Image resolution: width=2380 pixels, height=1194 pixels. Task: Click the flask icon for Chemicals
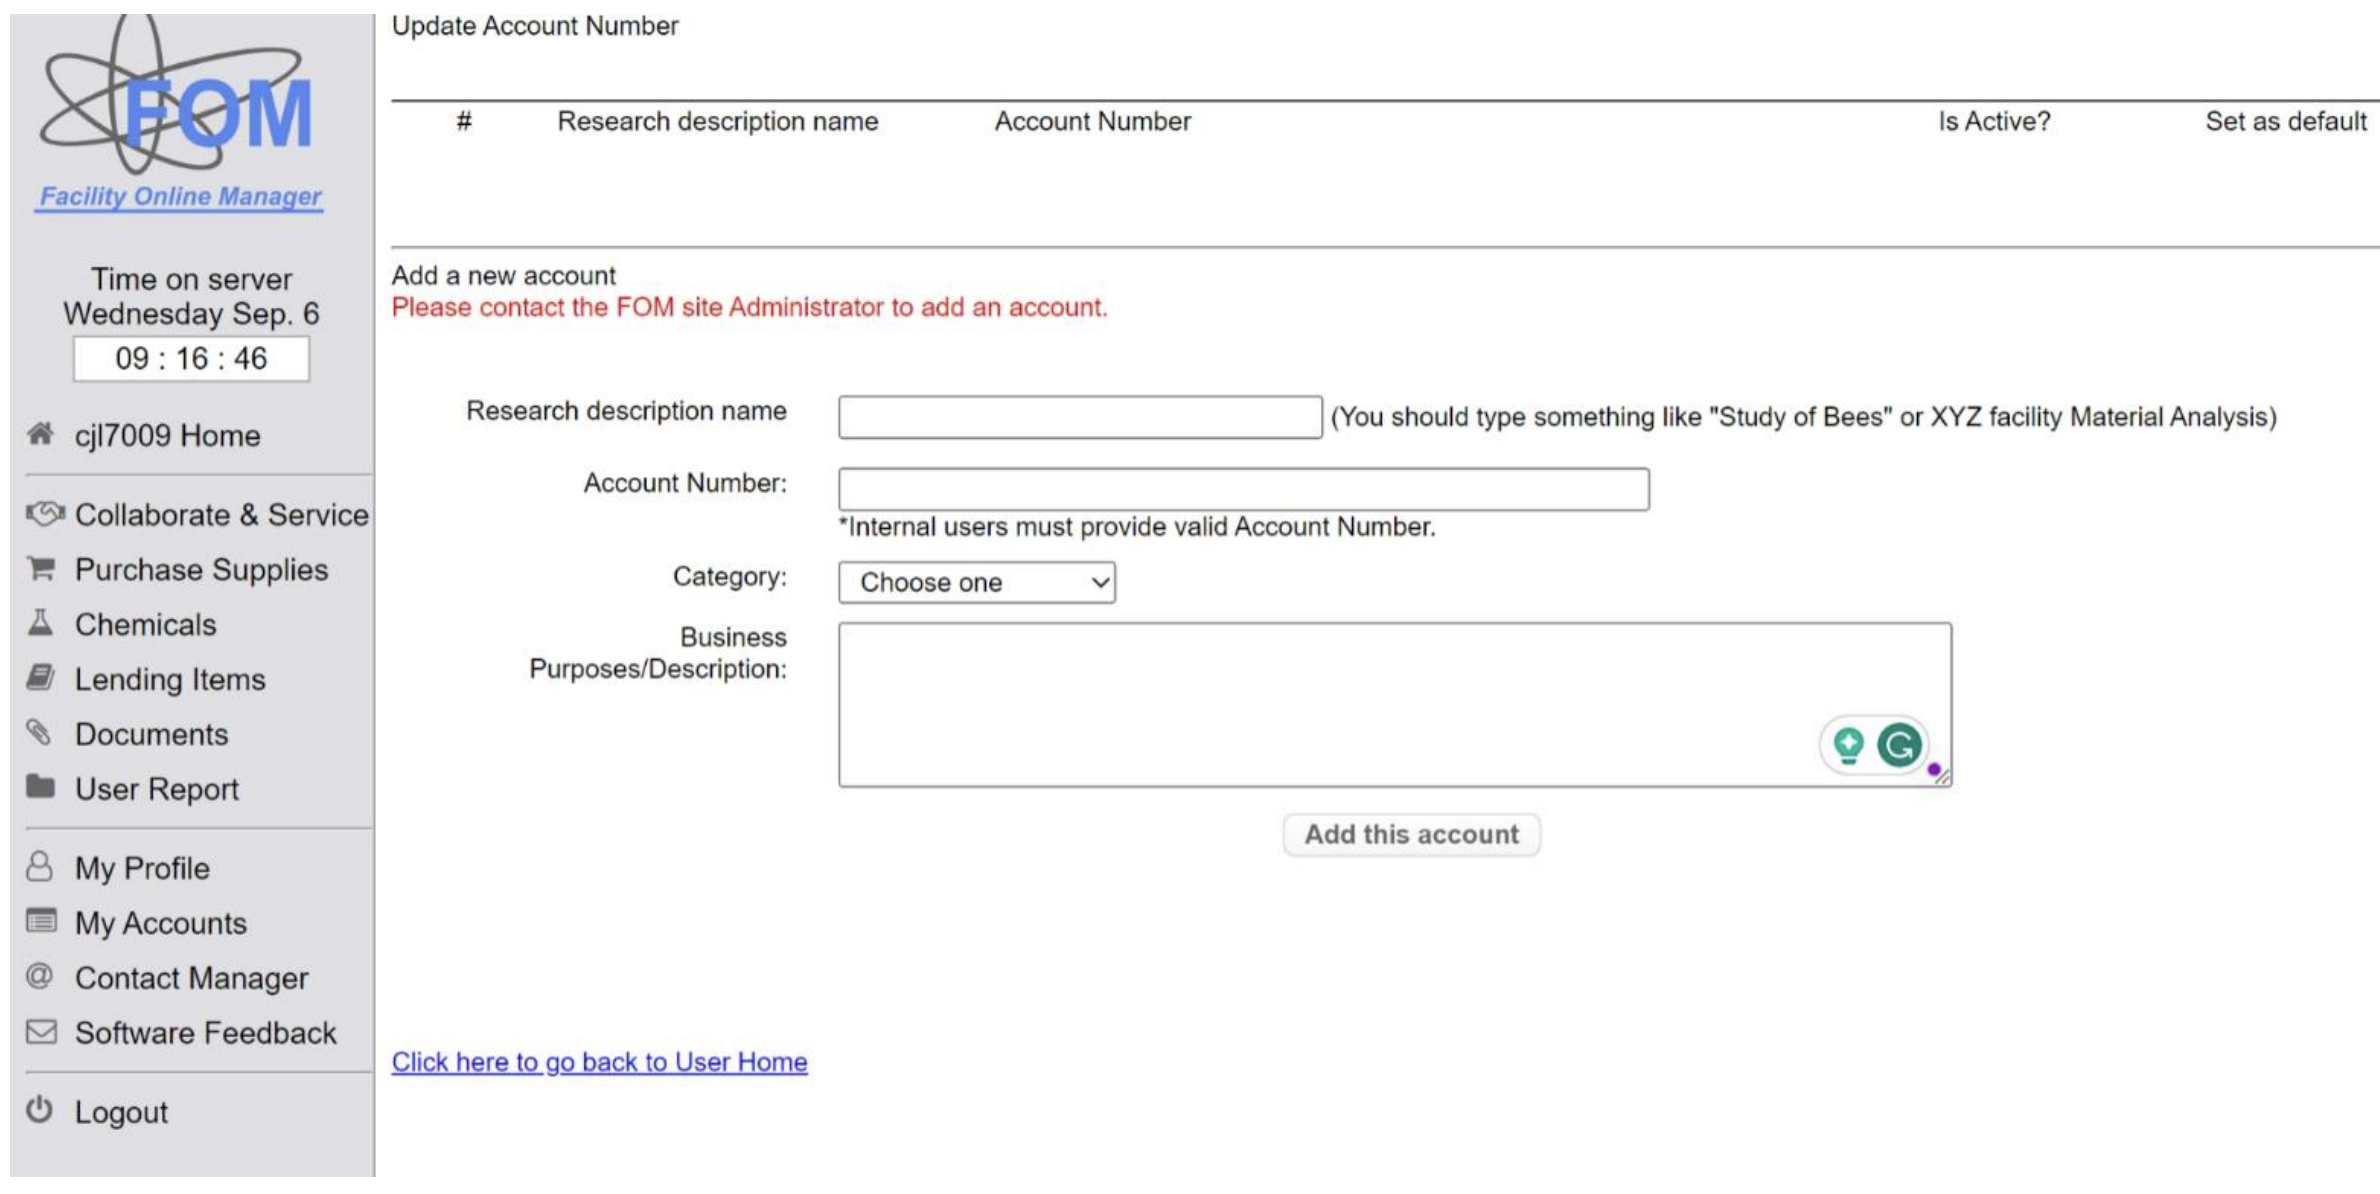pos(40,623)
